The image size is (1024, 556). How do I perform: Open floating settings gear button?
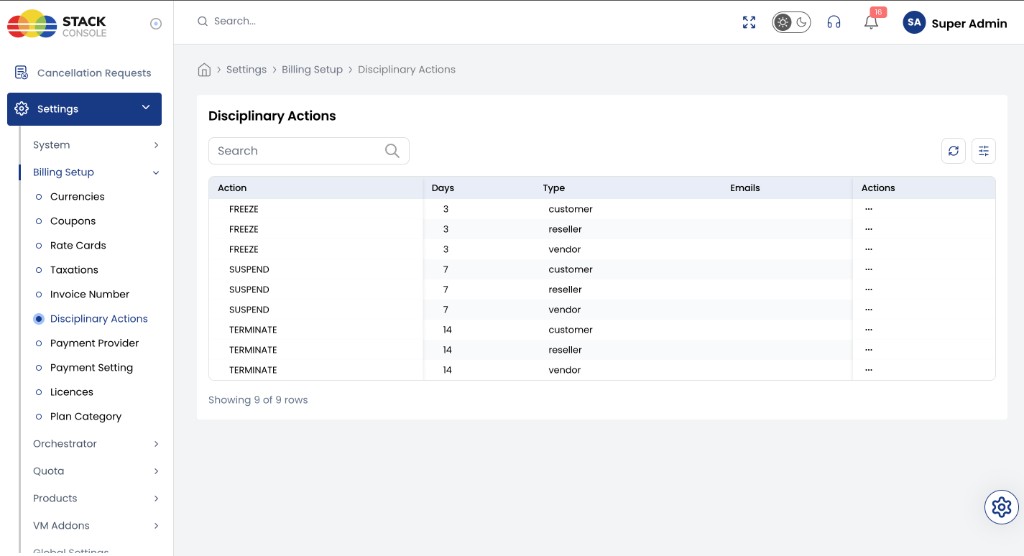pos(1001,507)
